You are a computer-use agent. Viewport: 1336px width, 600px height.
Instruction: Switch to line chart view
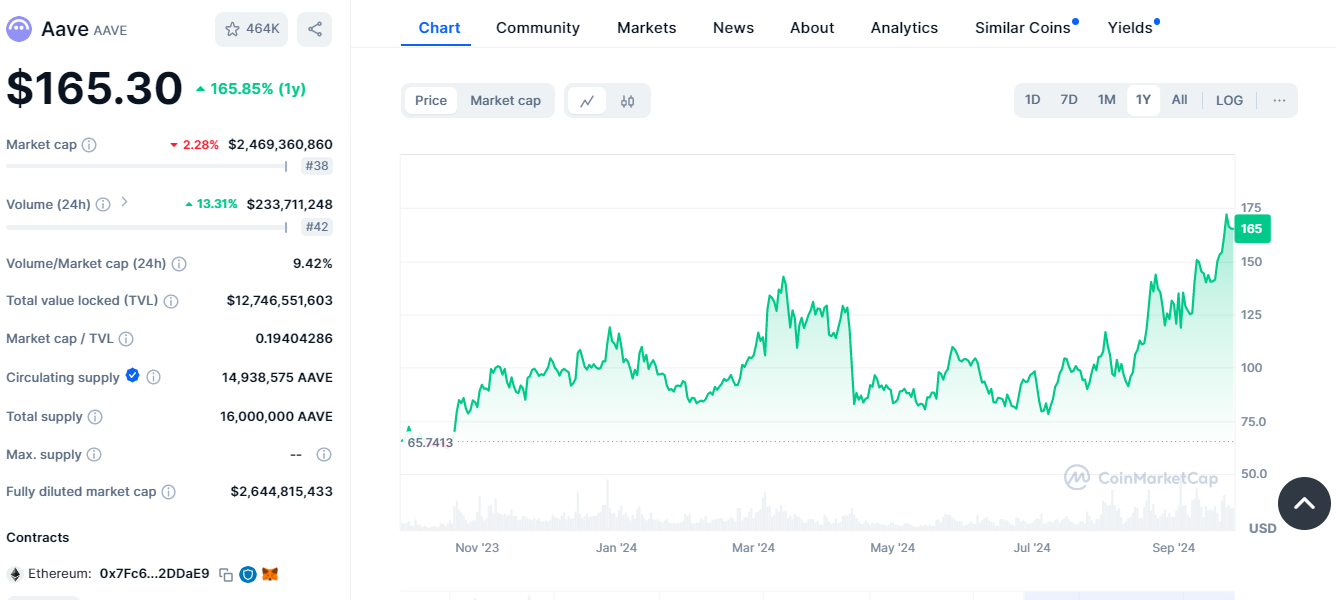(587, 101)
